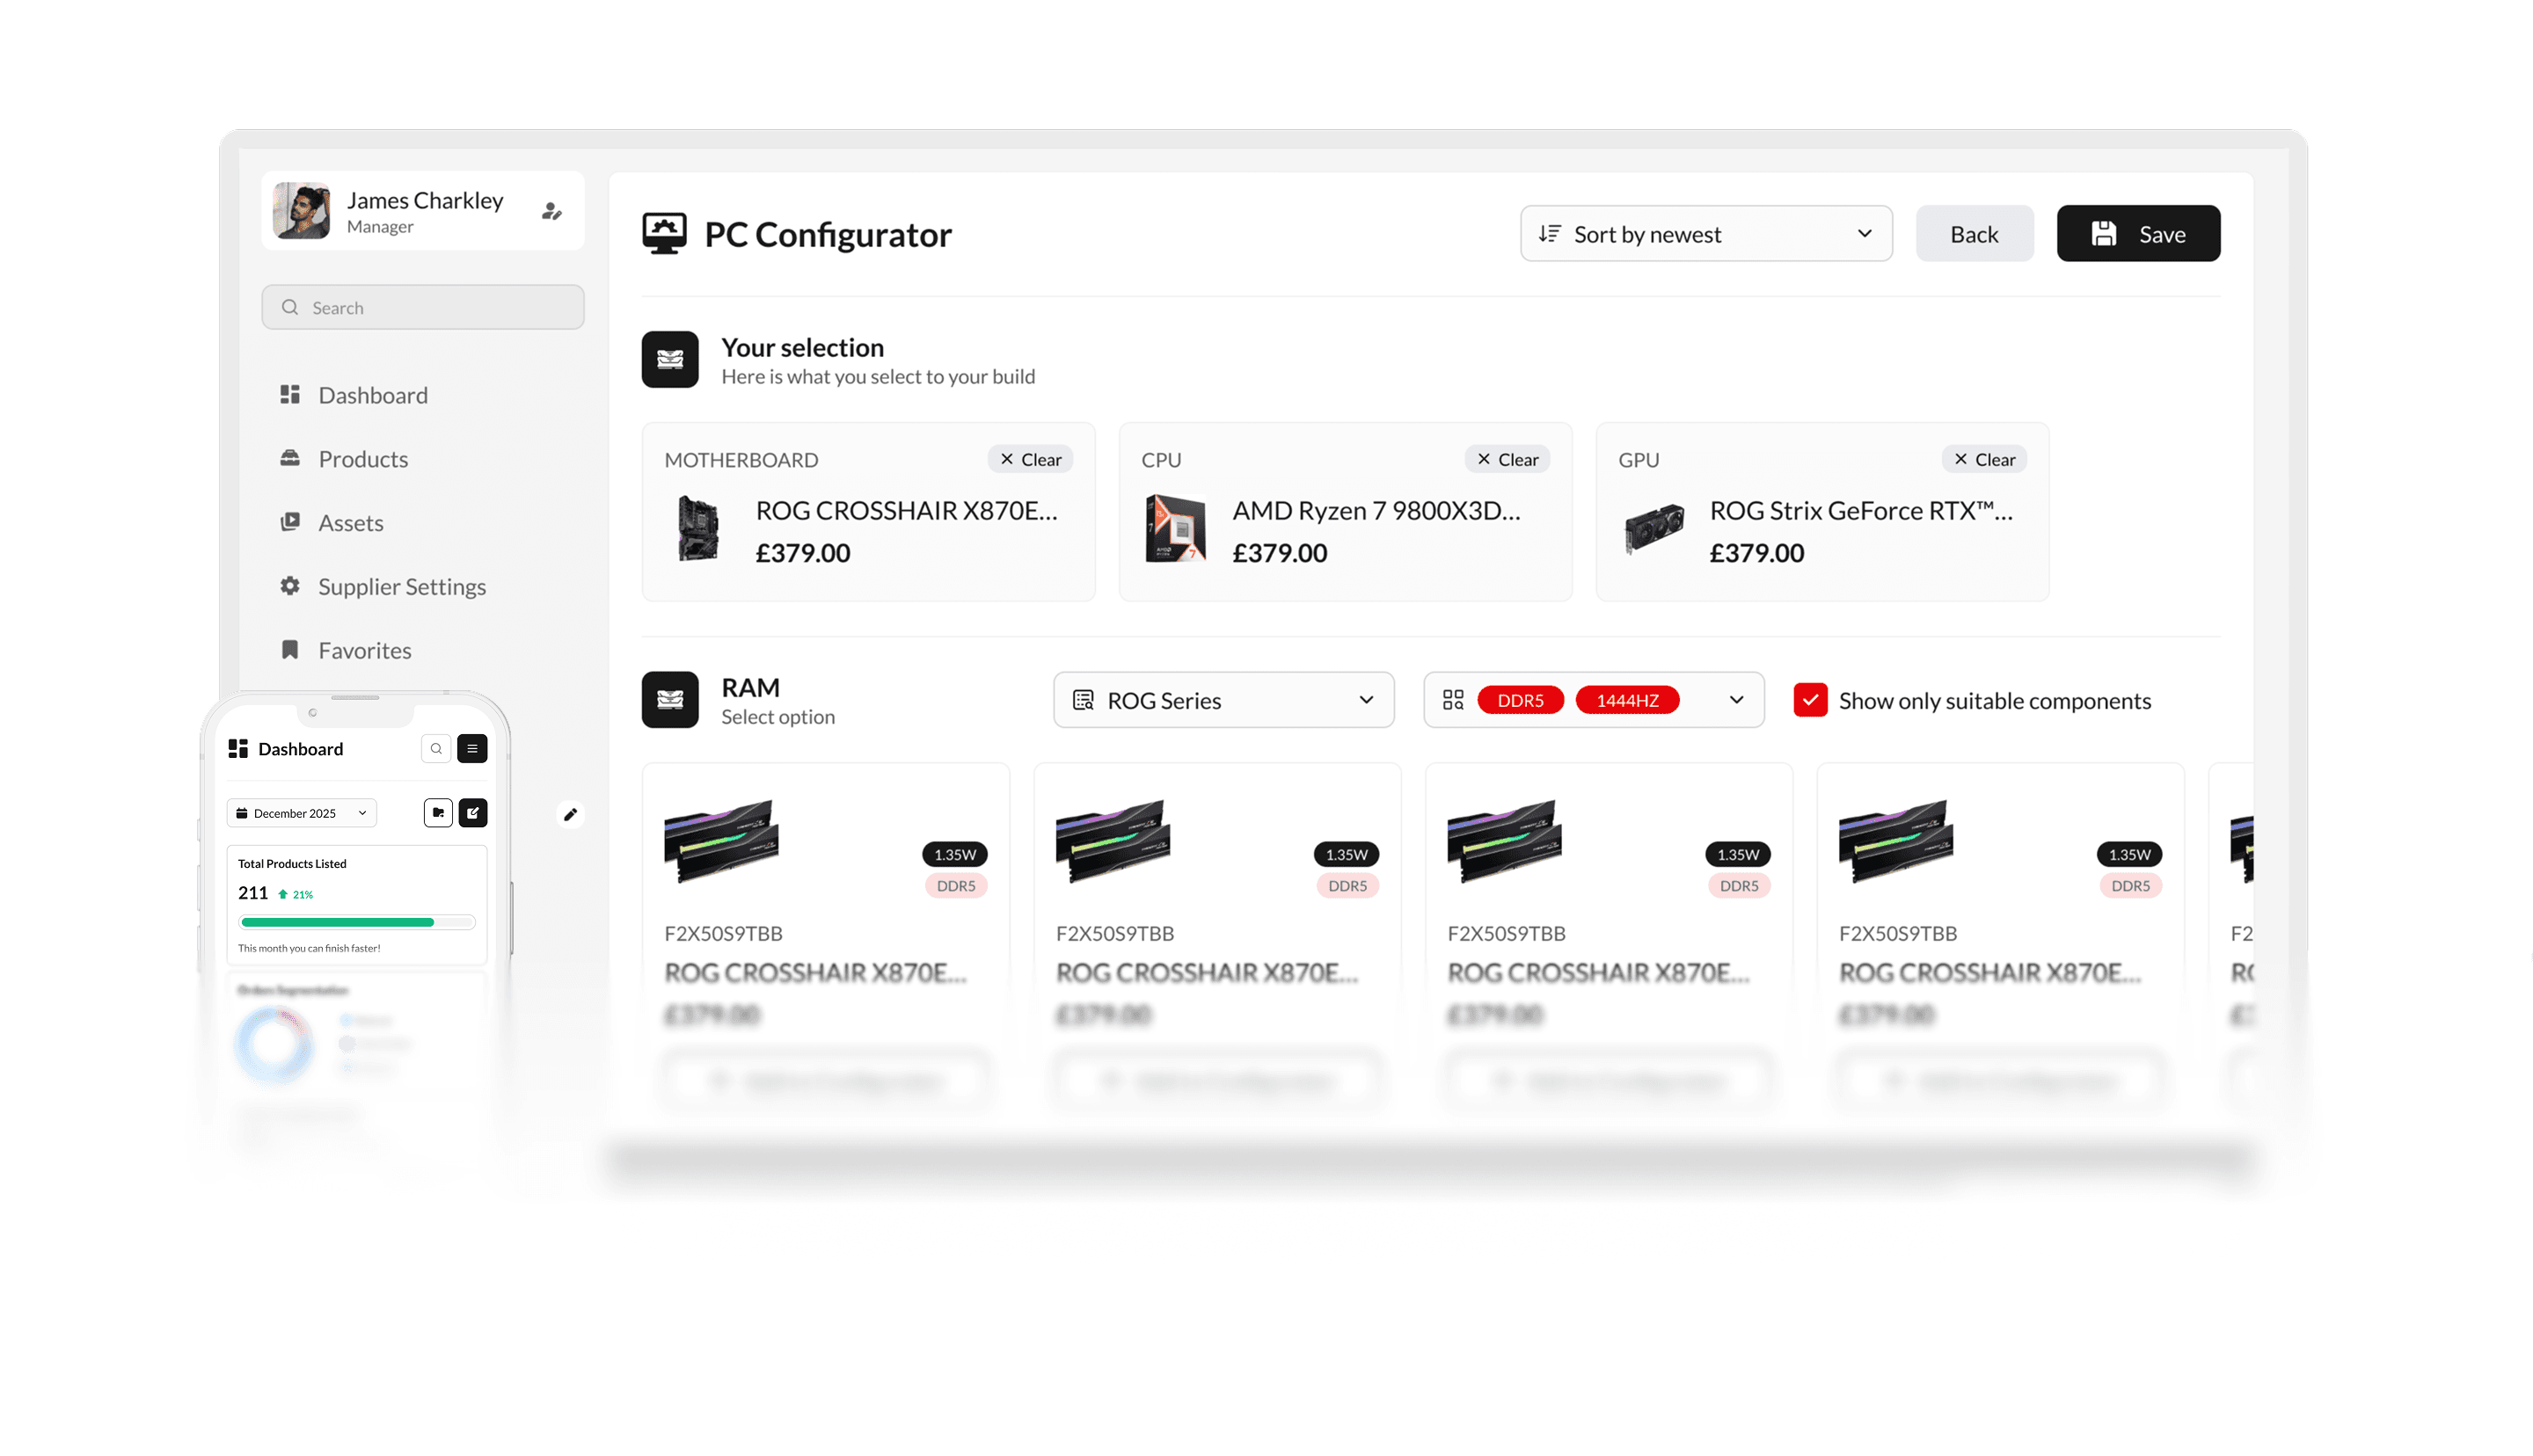Open Dashboard in the sidebar
Screen dimensions: 2533x1456
point(373,395)
